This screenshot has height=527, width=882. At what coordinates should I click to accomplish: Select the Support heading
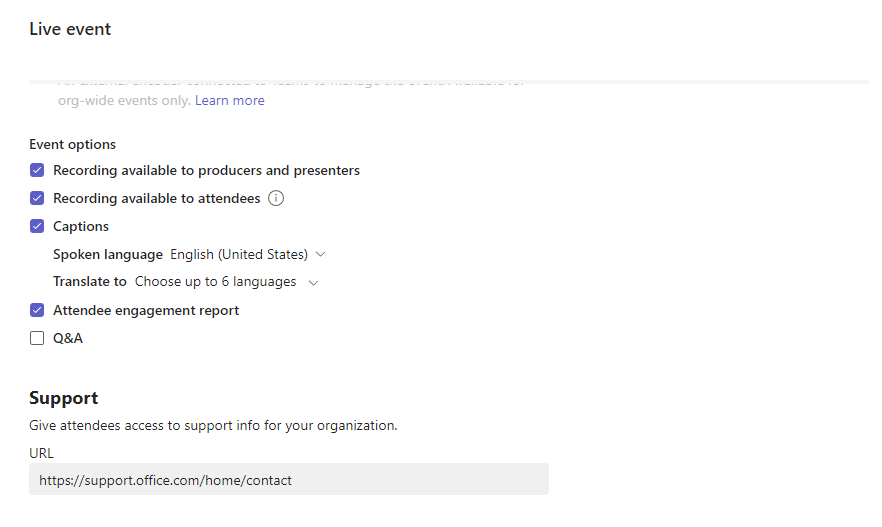[64, 398]
